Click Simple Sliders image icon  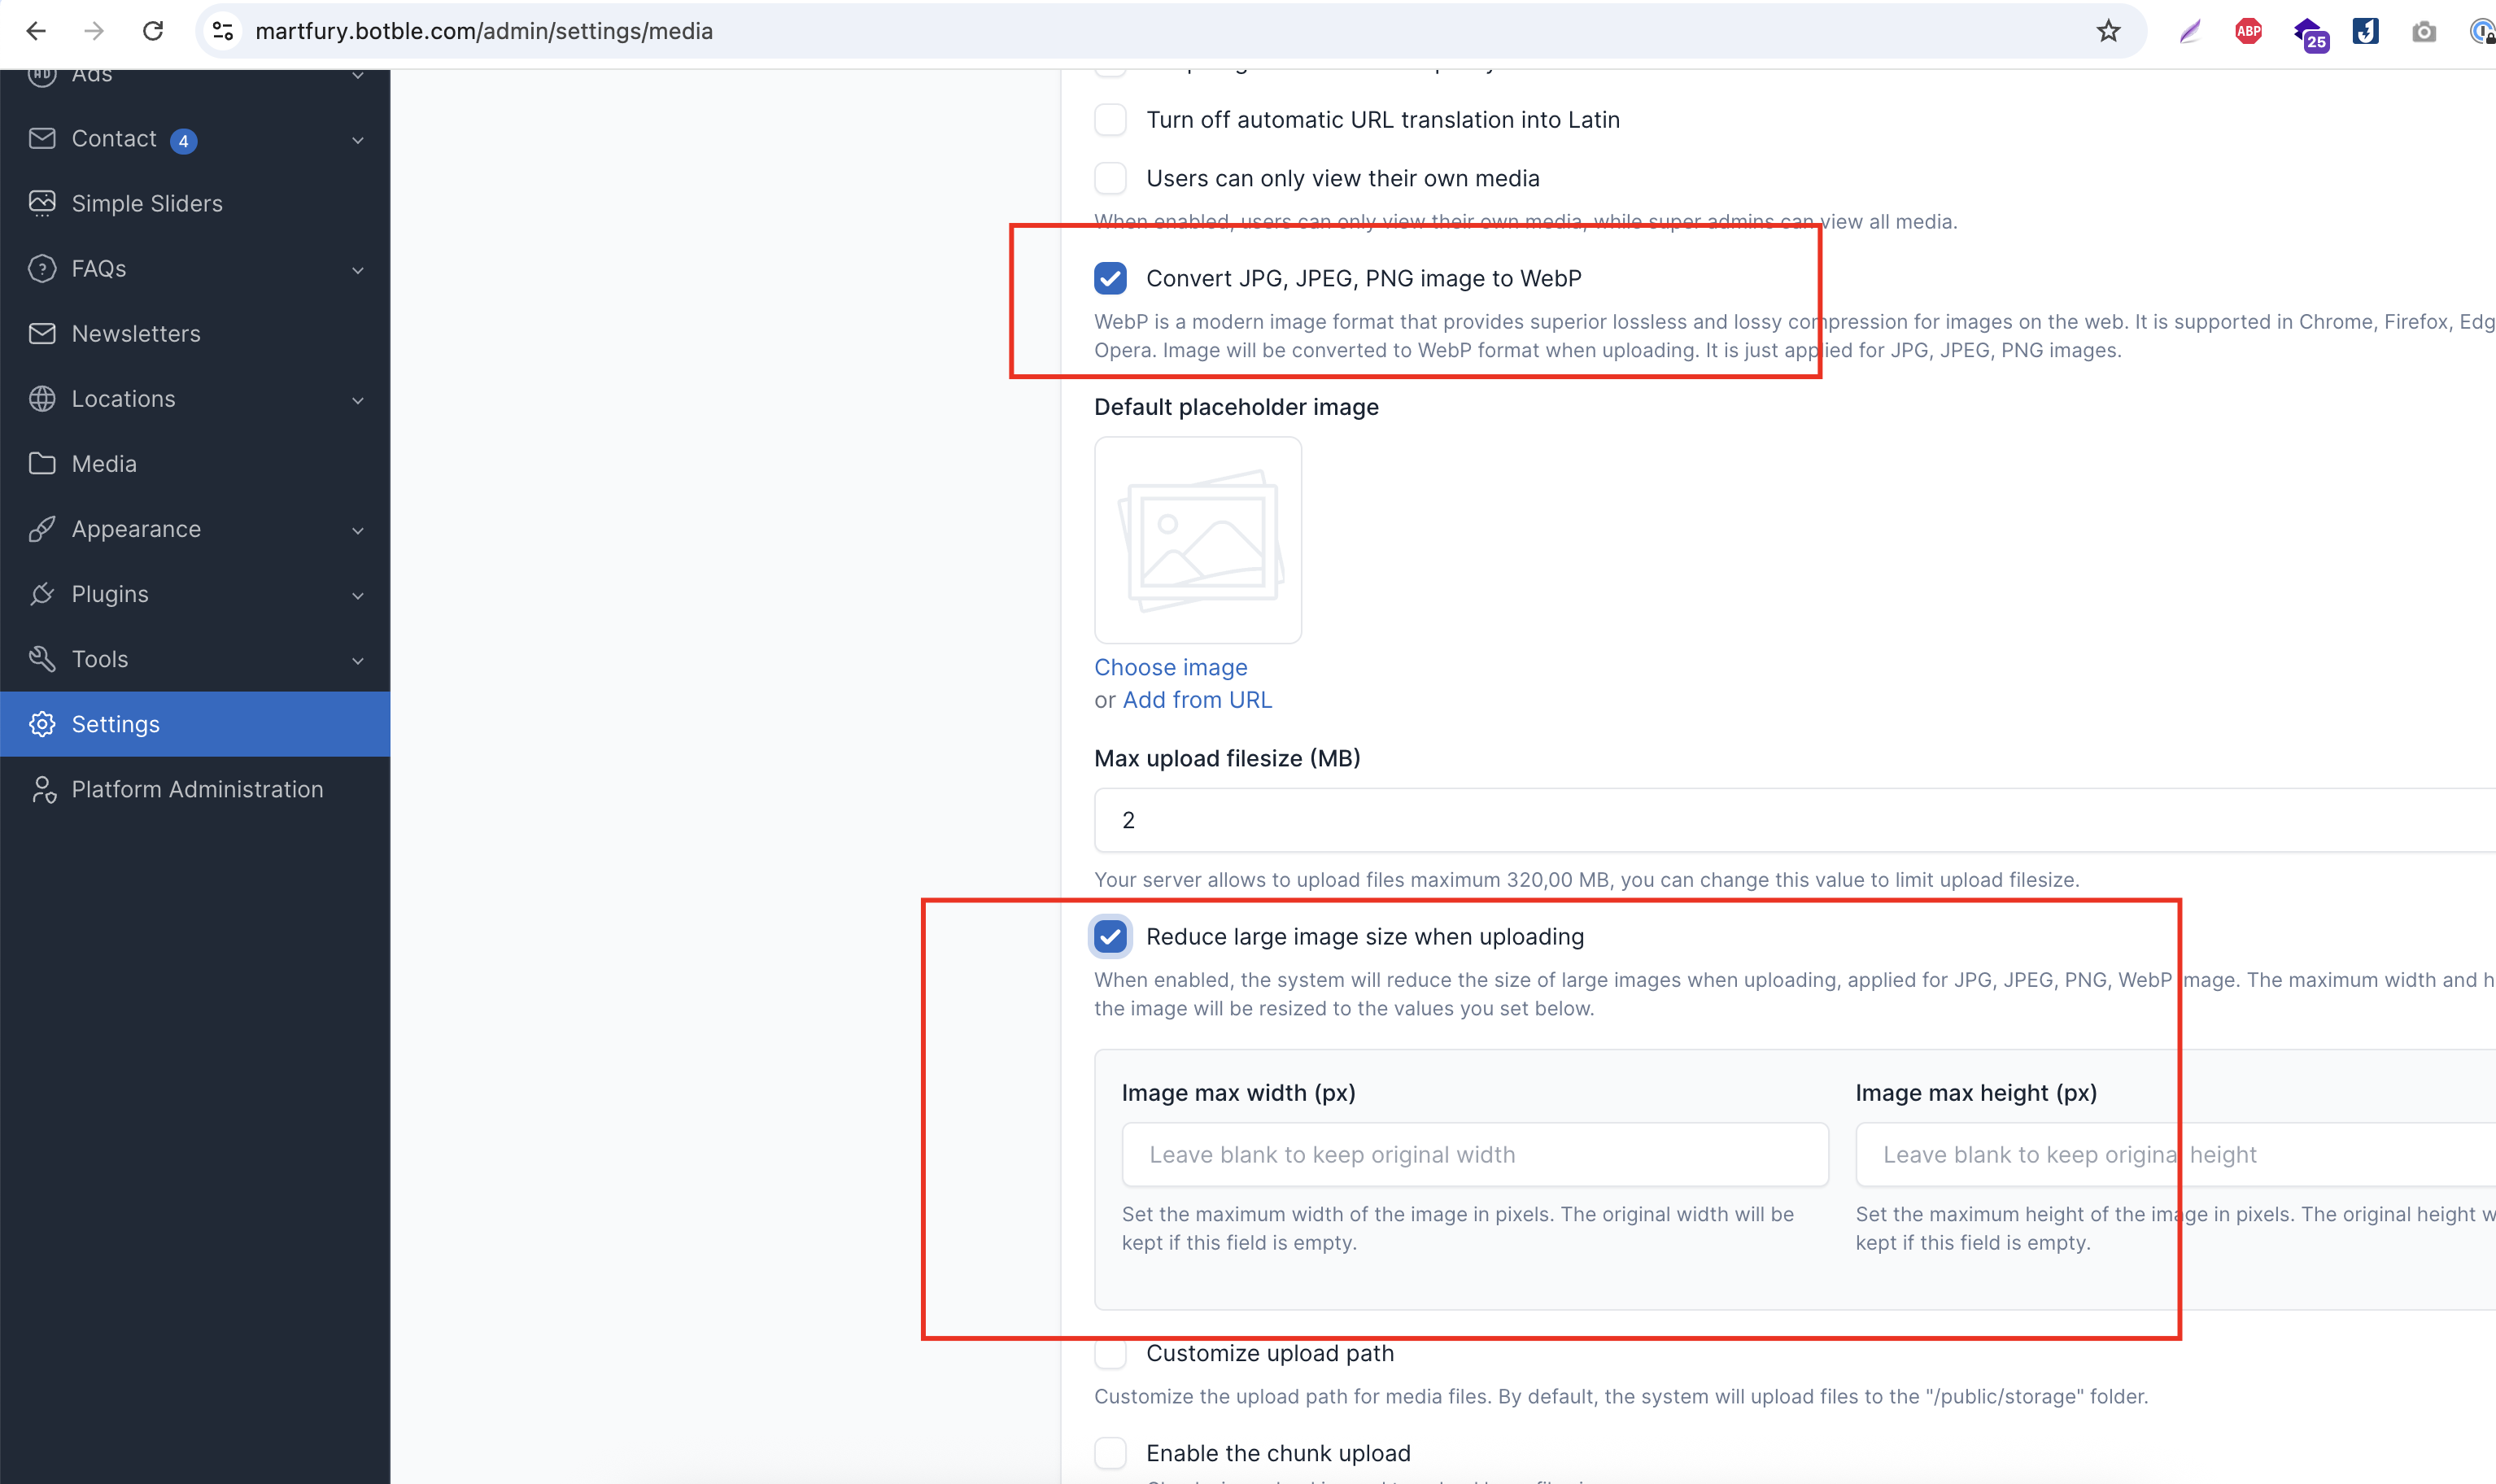(42, 203)
